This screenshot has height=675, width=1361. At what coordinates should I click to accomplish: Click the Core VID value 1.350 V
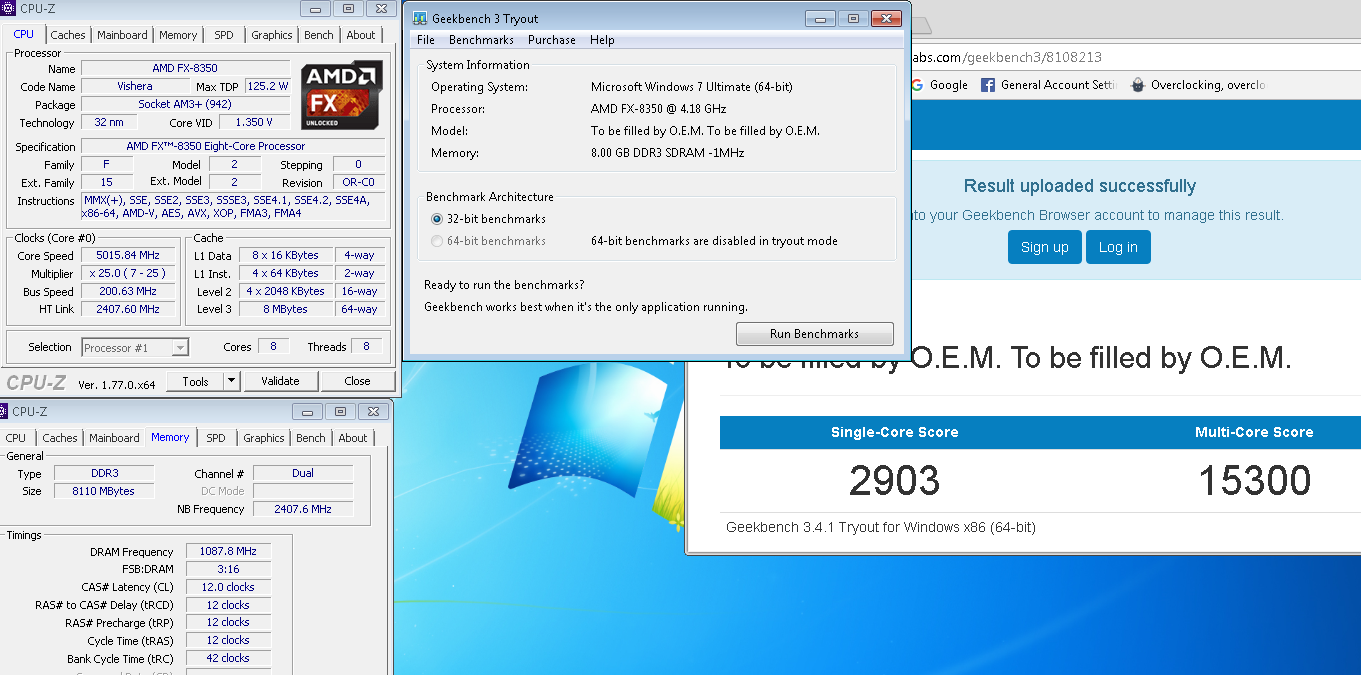click(254, 123)
